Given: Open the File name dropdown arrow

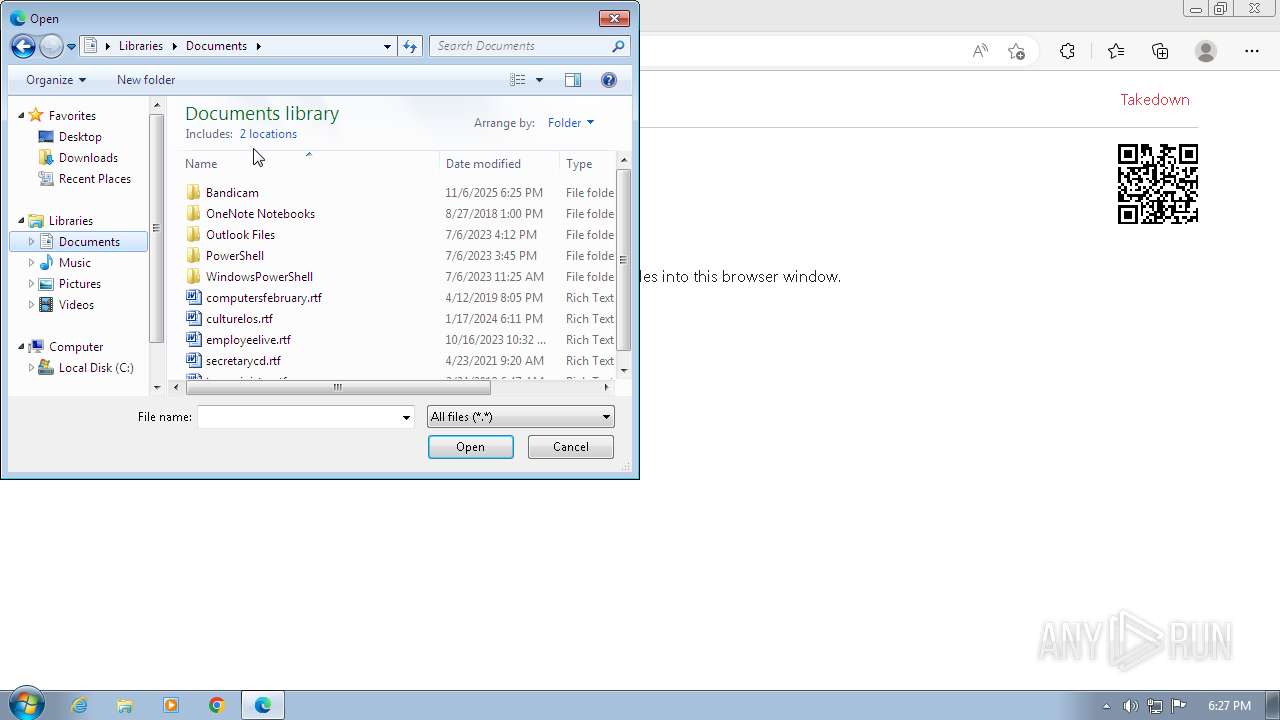Looking at the screenshot, I should coord(406,417).
